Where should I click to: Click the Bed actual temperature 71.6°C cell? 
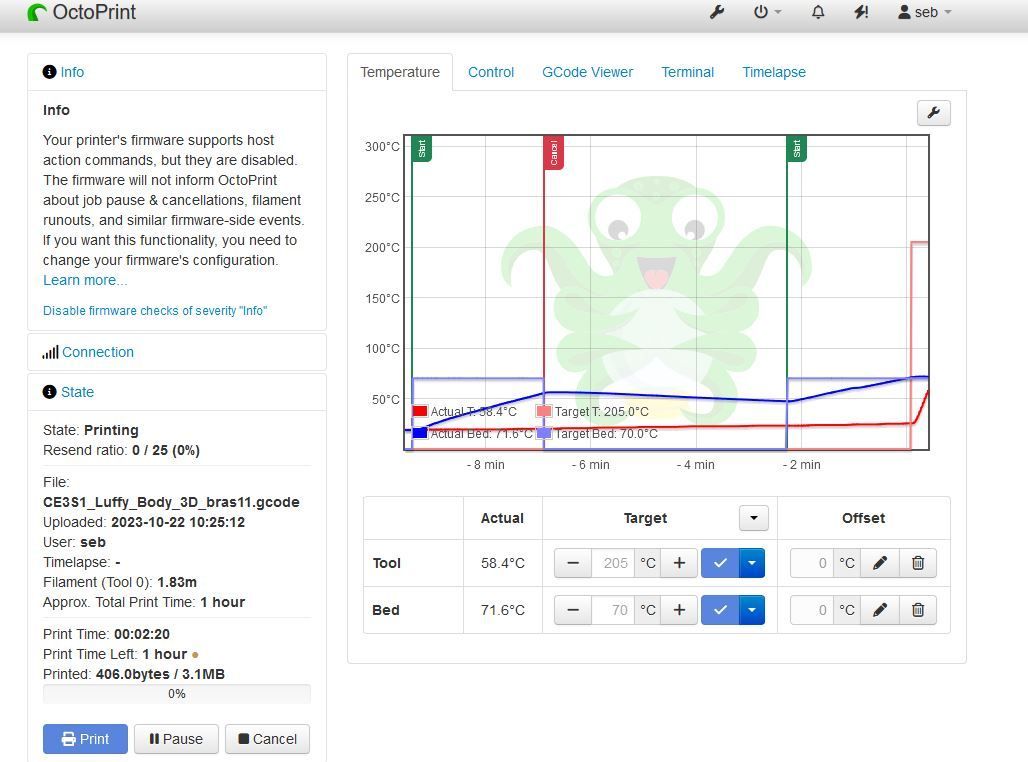[x=503, y=611]
